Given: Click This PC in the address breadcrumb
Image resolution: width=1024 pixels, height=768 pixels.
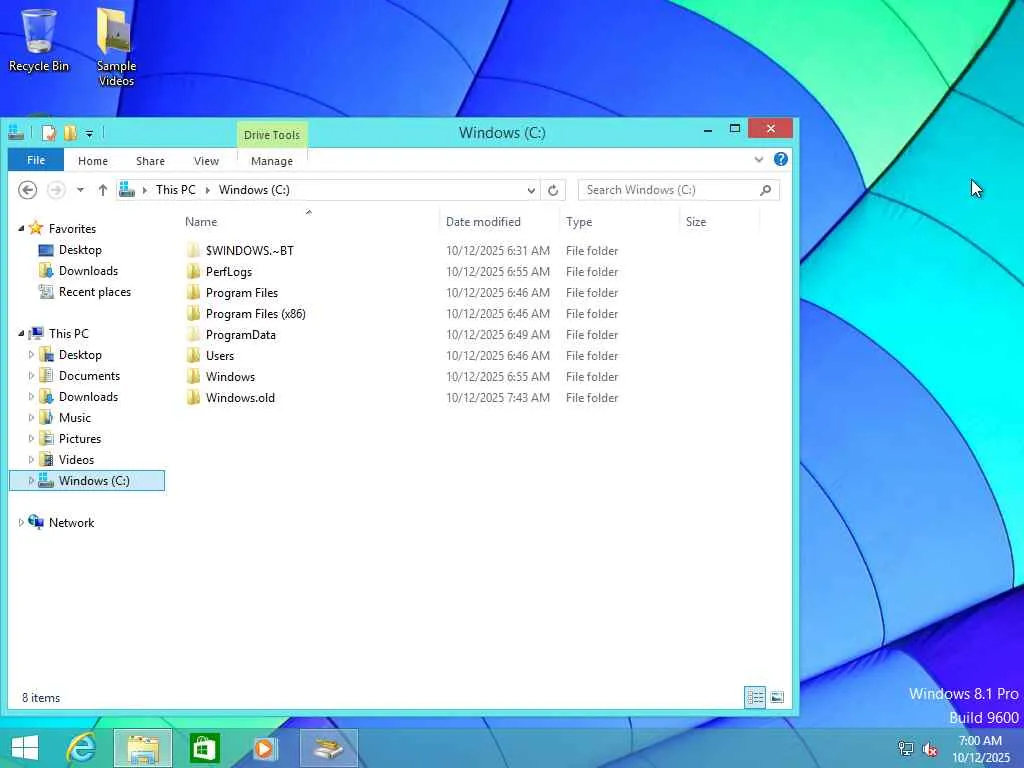Looking at the screenshot, I should tap(176, 190).
